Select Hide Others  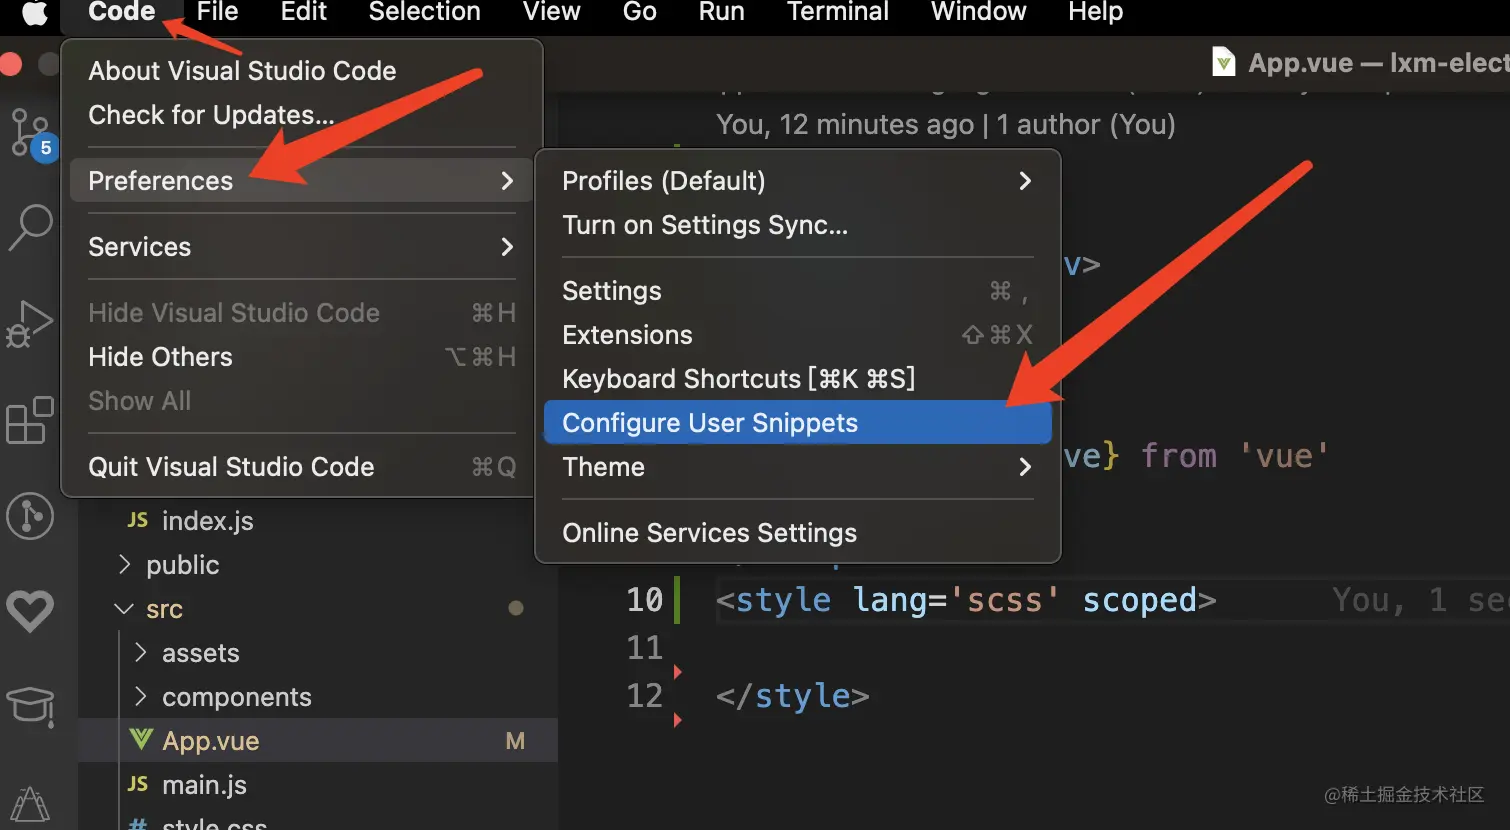[x=302, y=357]
